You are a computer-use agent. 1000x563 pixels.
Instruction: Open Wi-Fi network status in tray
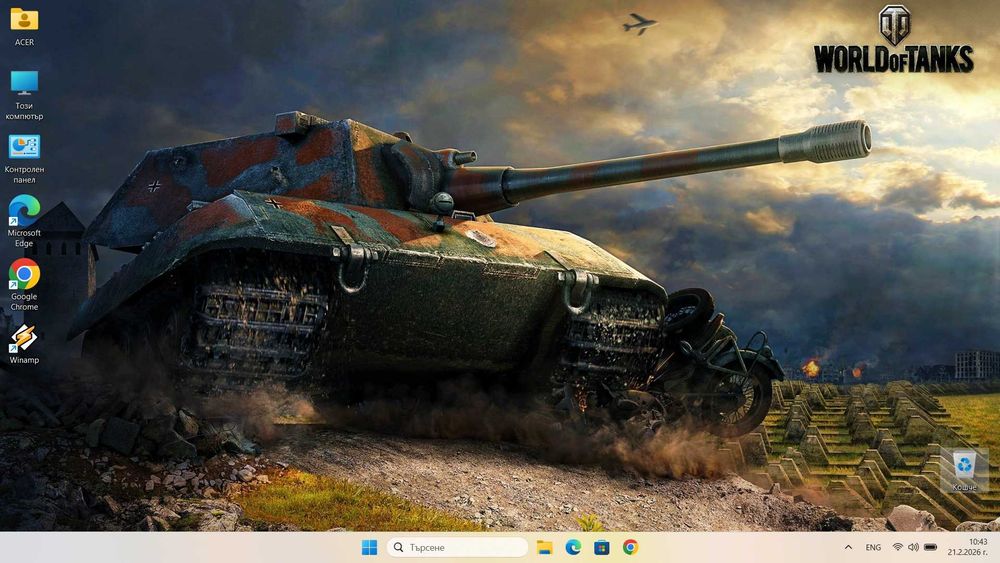pyautogui.click(x=897, y=547)
